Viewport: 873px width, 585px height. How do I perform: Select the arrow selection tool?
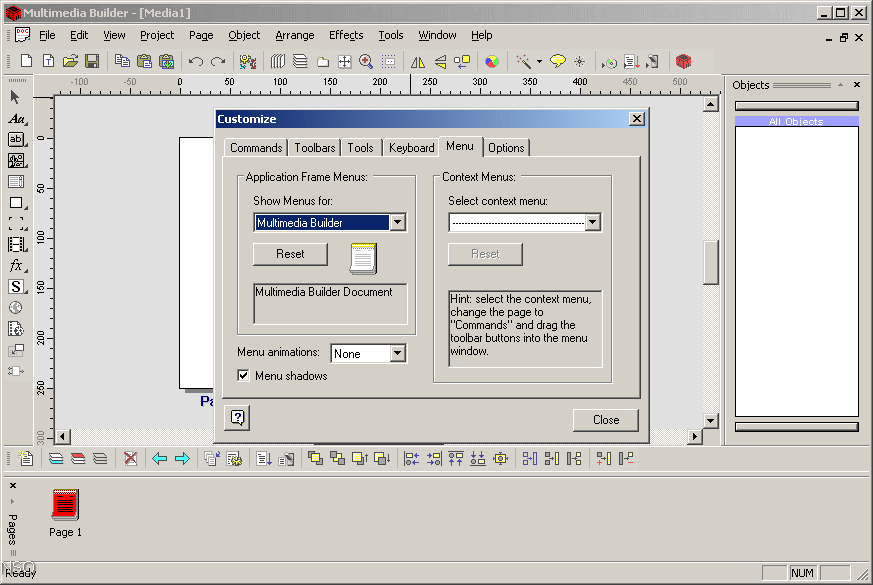(14, 97)
